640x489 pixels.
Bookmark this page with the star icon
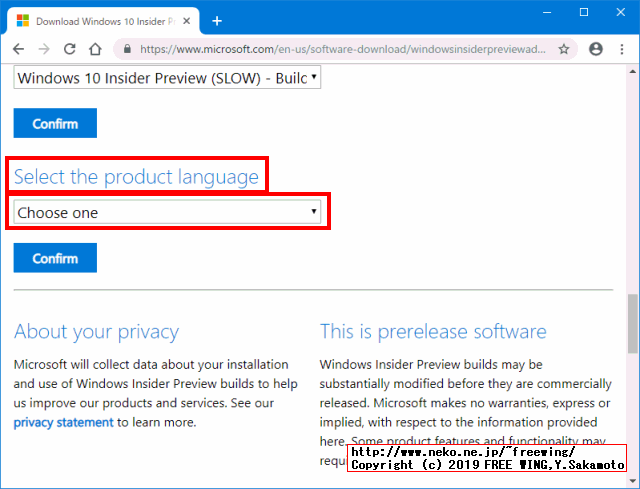click(564, 49)
